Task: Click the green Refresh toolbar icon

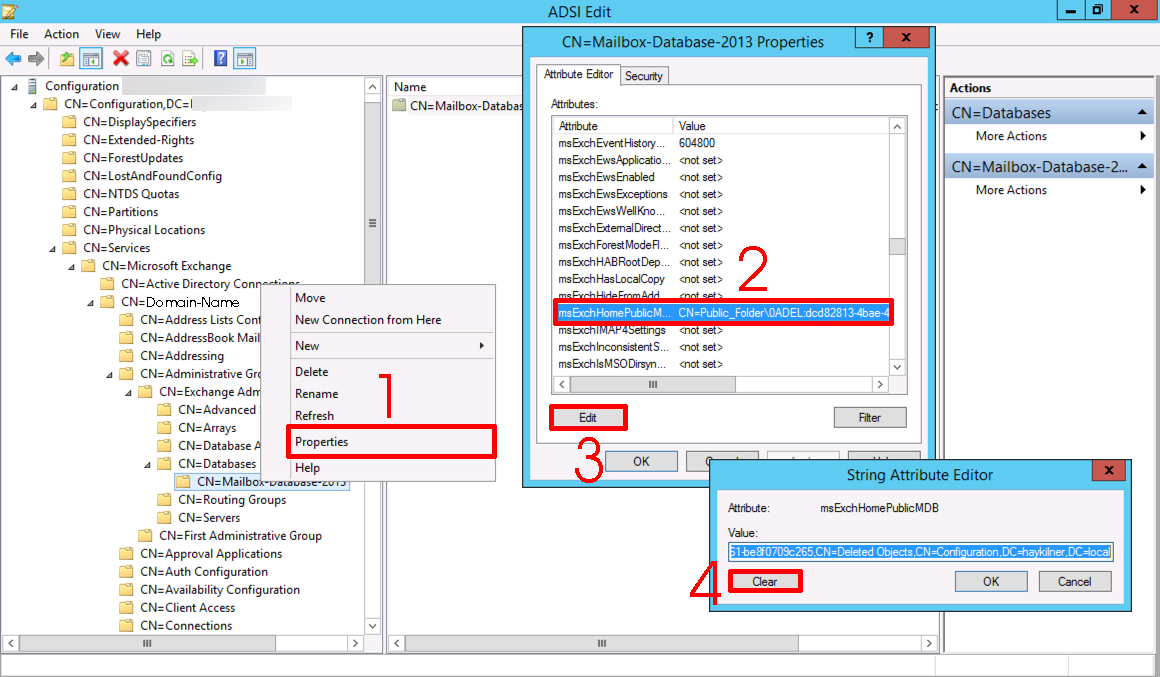Action: coord(167,58)
